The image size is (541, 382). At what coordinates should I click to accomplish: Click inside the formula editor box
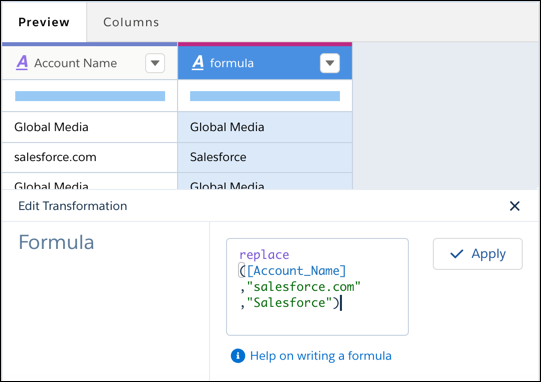(x=317, y=286)
